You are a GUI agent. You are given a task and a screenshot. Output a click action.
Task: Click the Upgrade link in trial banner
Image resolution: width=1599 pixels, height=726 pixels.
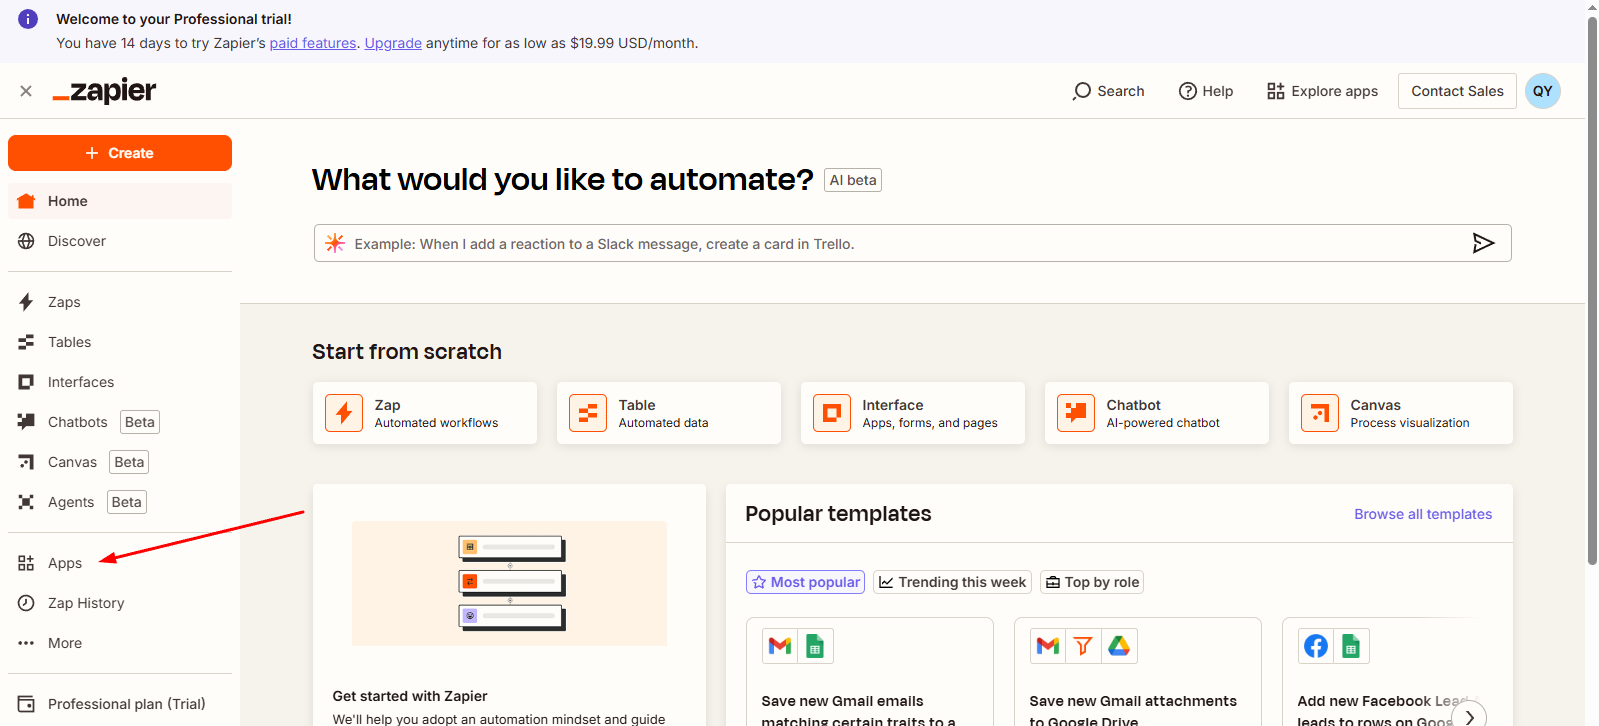pyautogui.click(x=393, y=43)
